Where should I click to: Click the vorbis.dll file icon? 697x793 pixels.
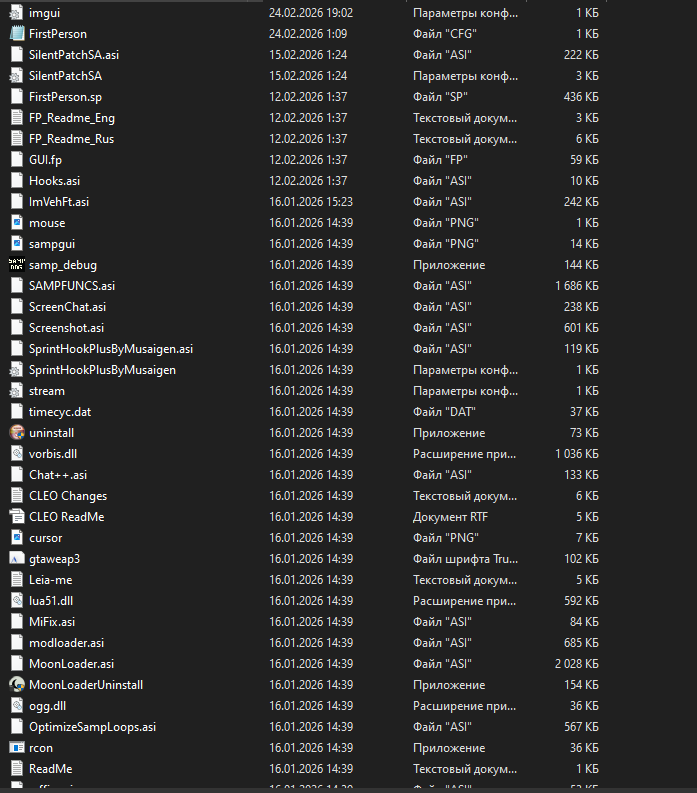[16, 454]
